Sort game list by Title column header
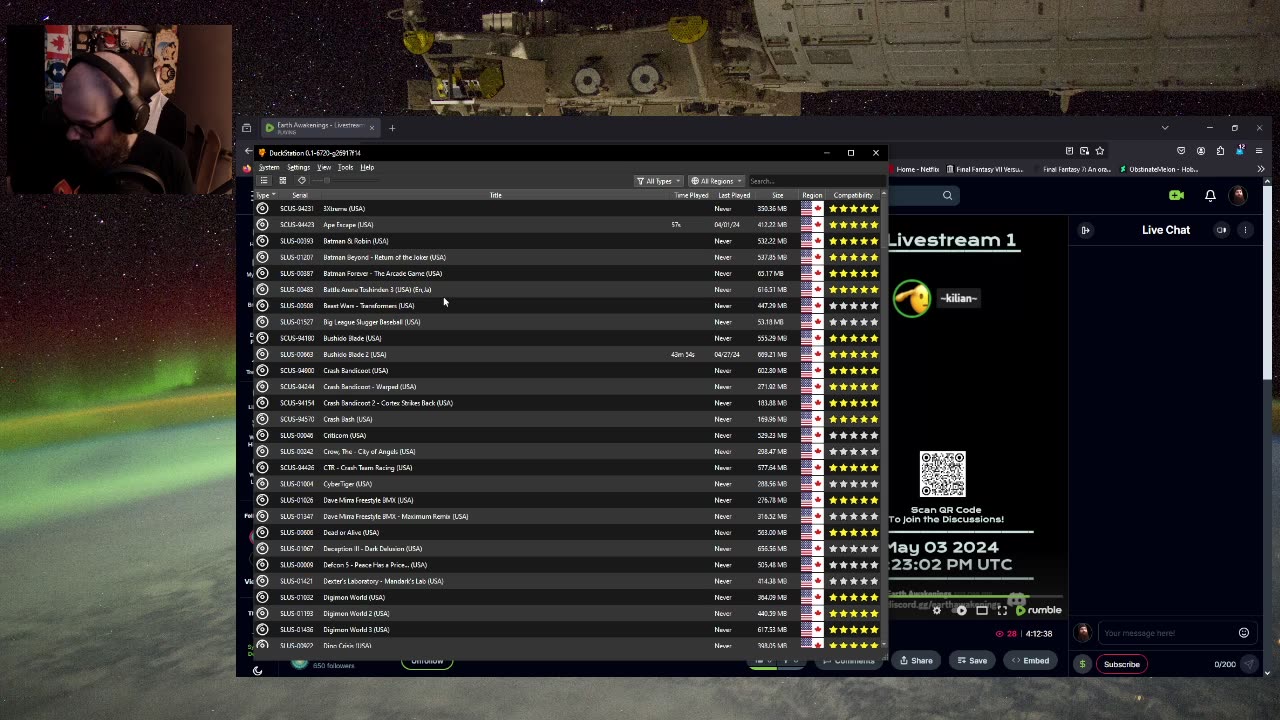 click(x=495, y=195)
